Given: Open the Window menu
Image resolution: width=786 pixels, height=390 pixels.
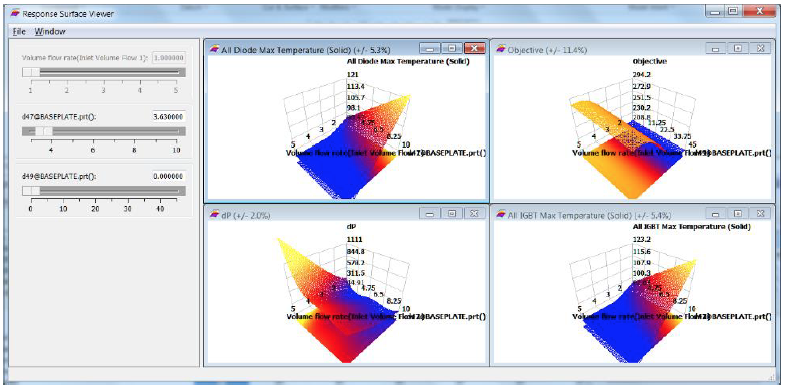Looking at the screenshot, I should click(50, 32).
